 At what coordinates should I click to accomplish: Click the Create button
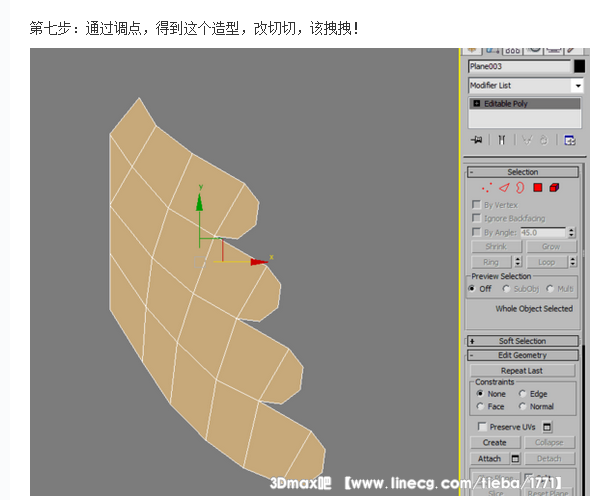495,442
